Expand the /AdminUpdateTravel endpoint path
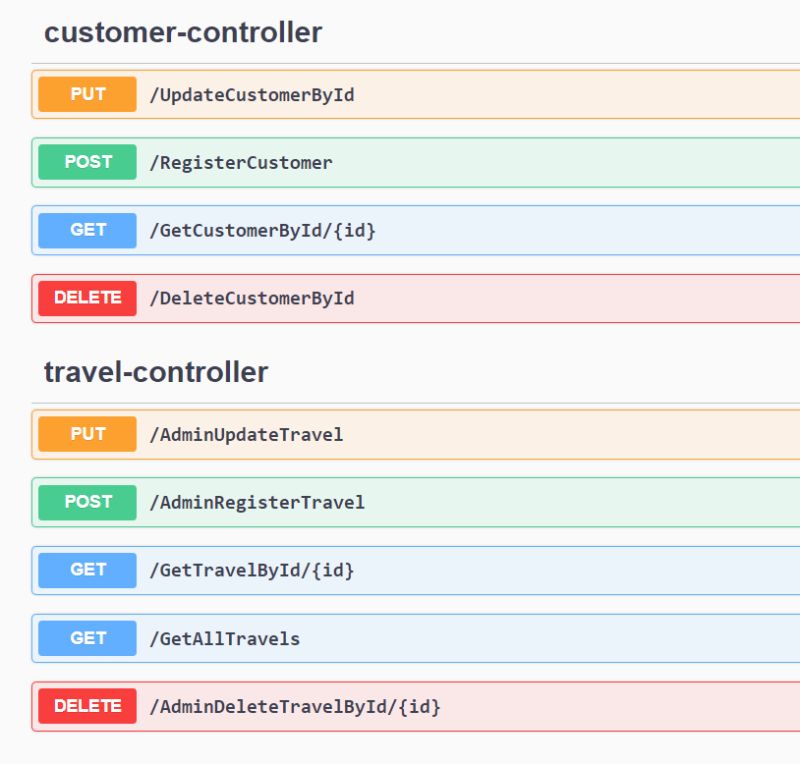The width and height of the screenshot is (800, 764). point(245,434)
